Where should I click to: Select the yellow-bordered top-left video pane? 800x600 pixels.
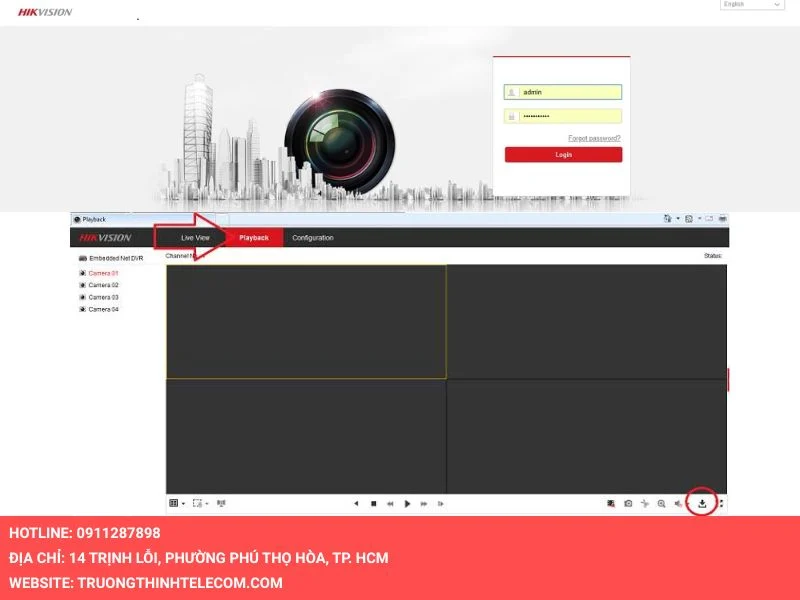306,322
